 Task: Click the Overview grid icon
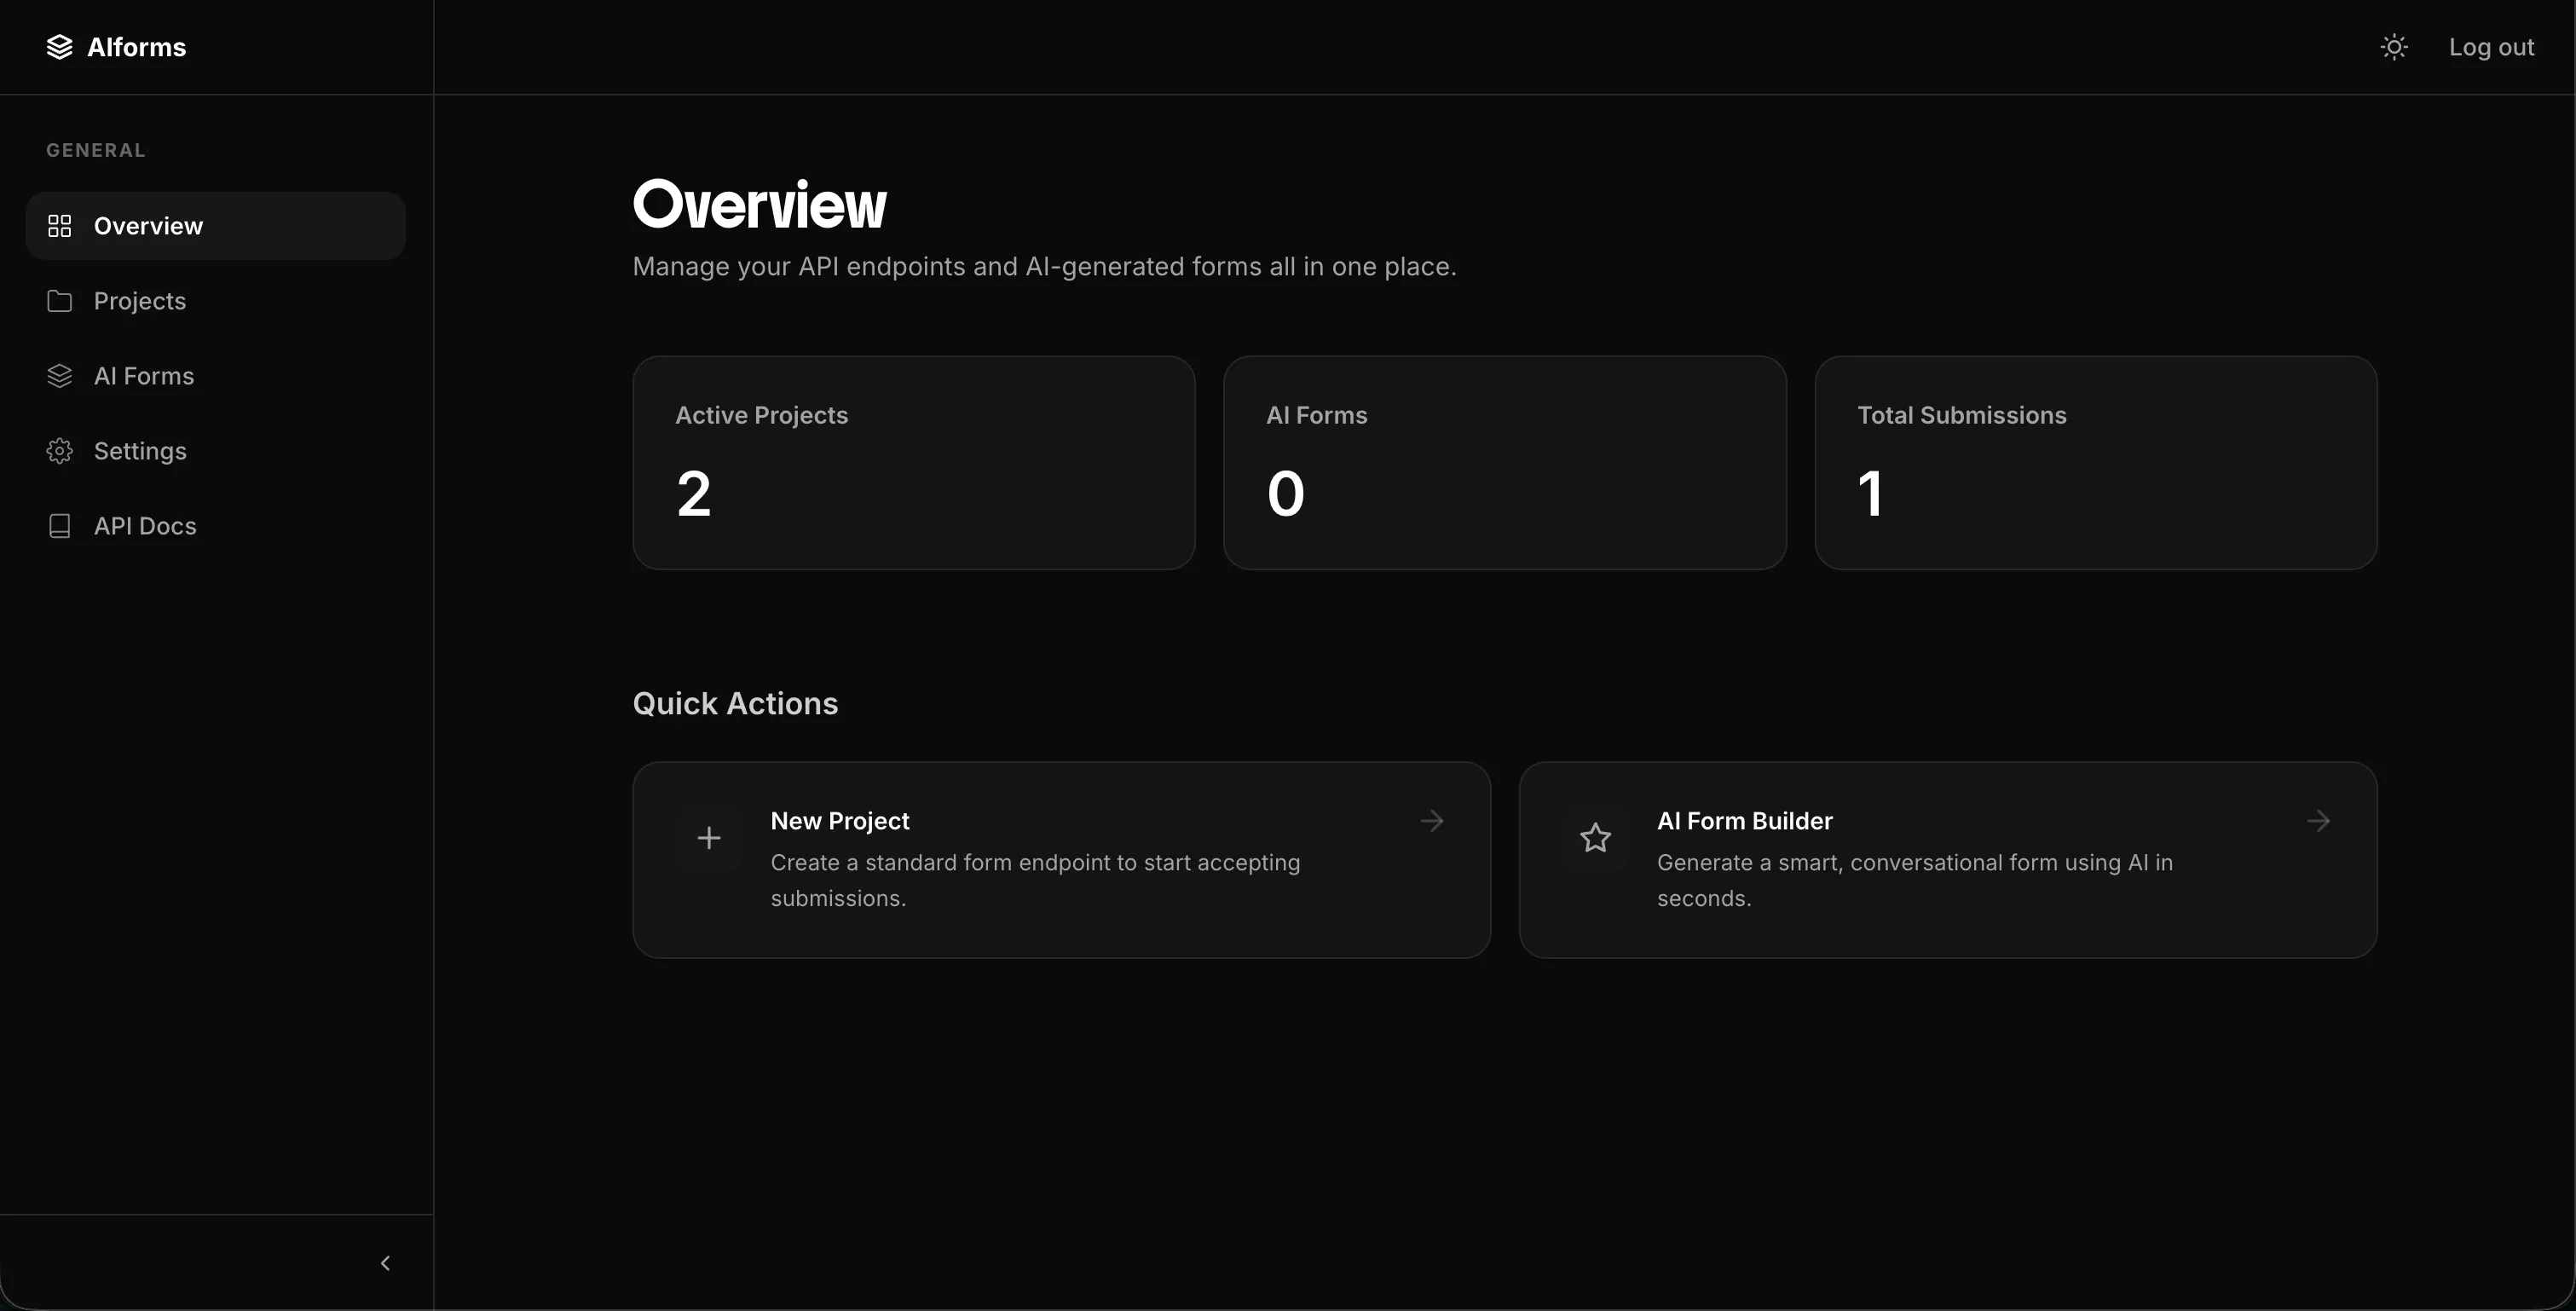[60, 226]
